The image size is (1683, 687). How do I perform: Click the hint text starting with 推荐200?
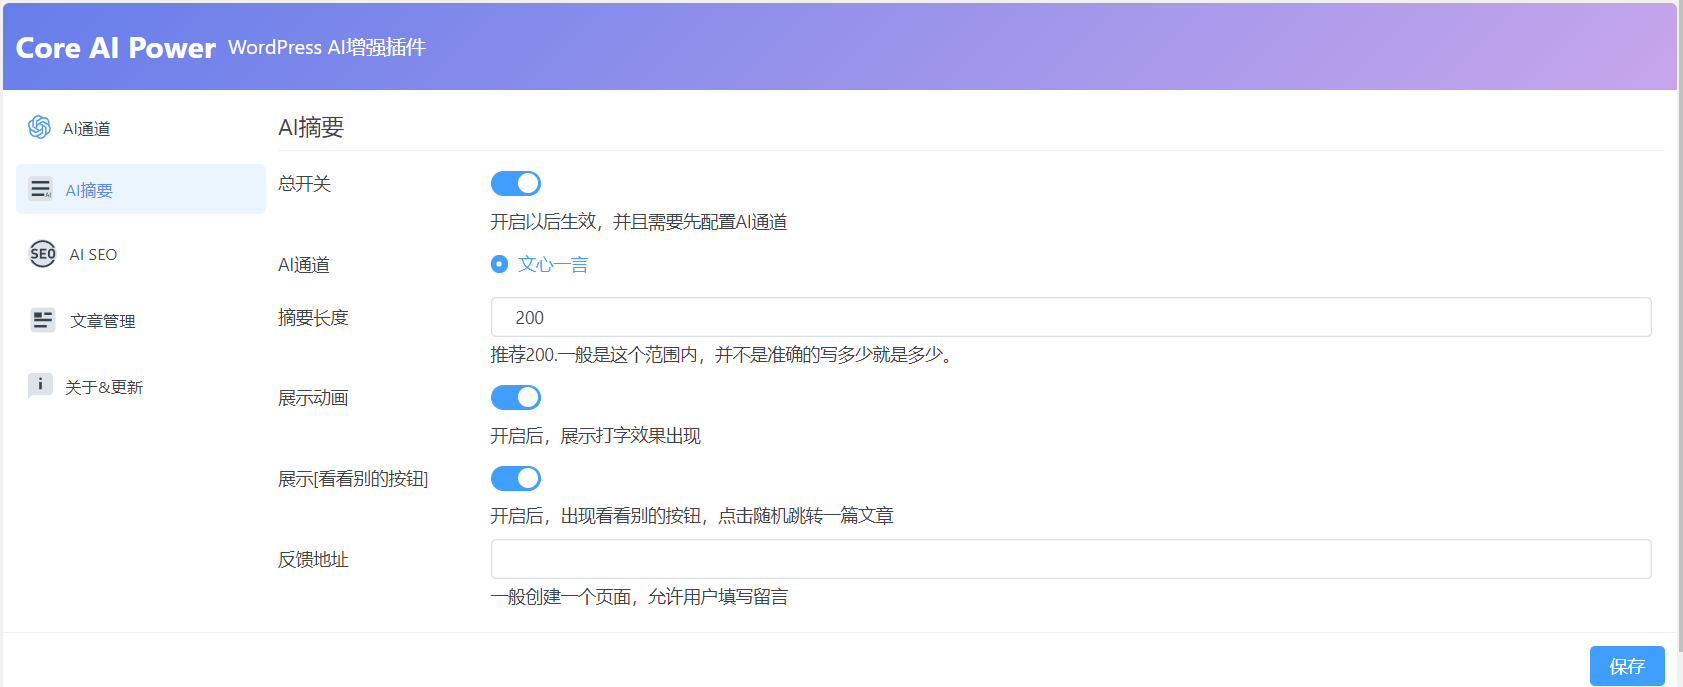point(723,355)
